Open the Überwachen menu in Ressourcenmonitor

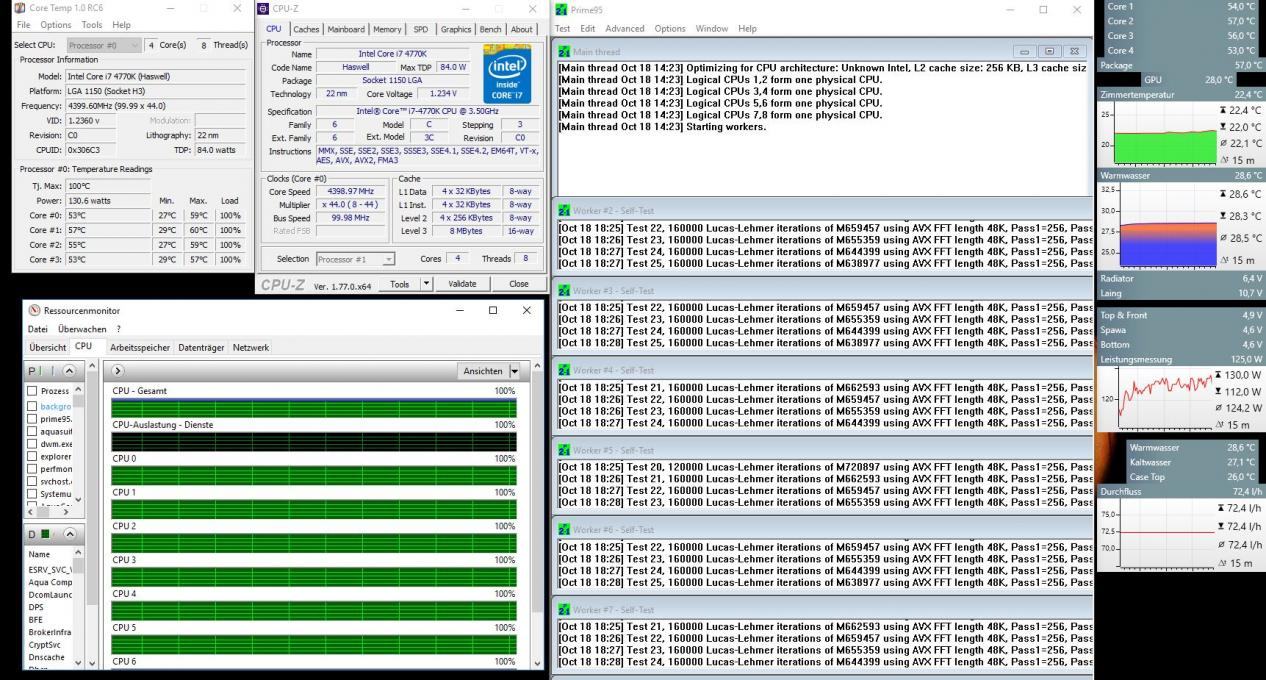pos(82,329)
